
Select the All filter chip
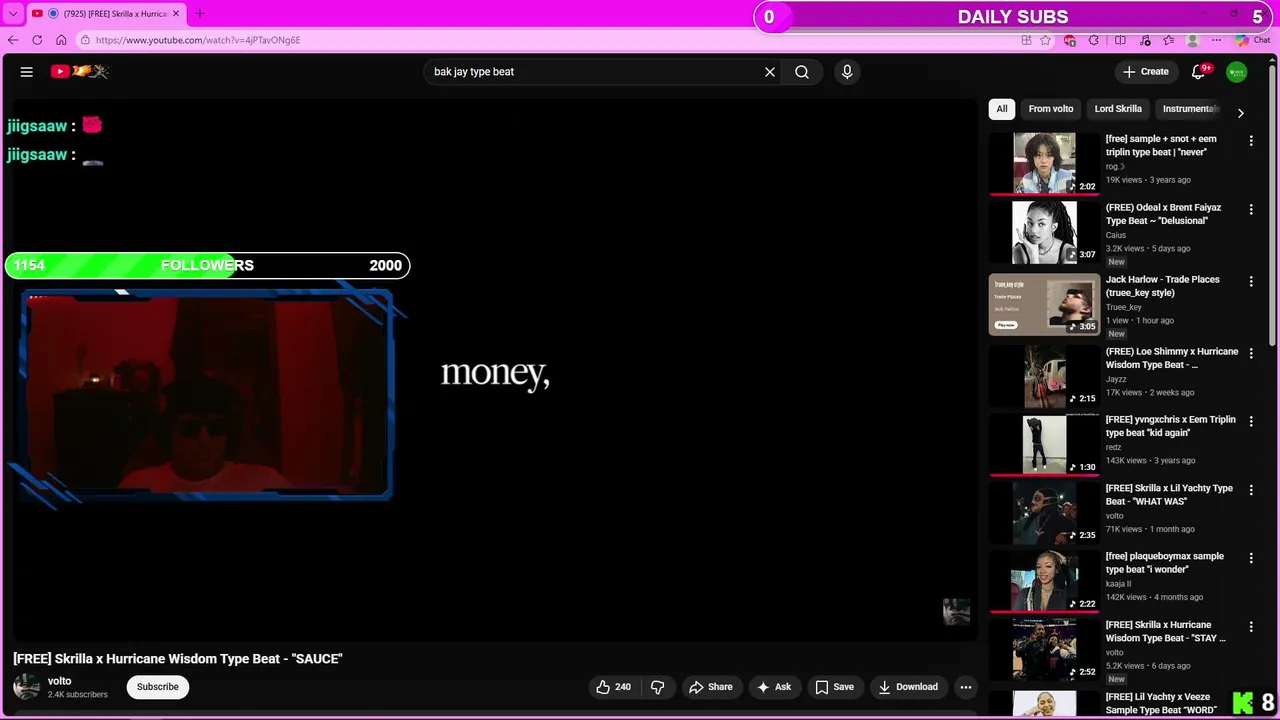tap(1002, 109)
